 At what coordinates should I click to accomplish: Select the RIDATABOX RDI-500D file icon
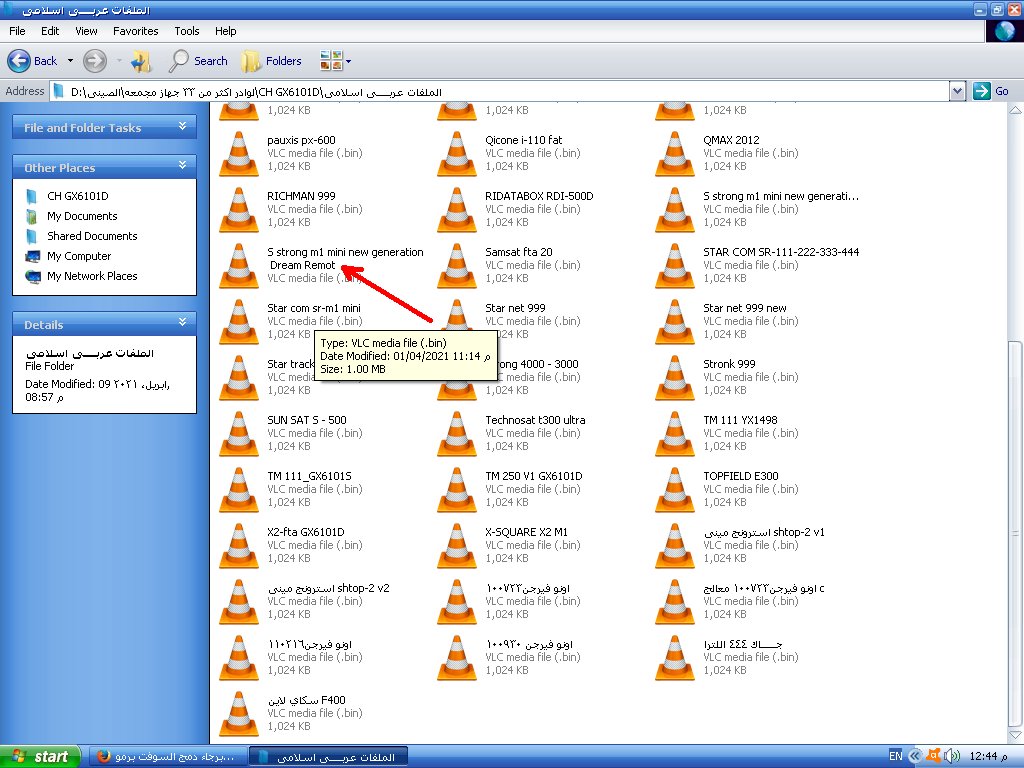point(457,210)
